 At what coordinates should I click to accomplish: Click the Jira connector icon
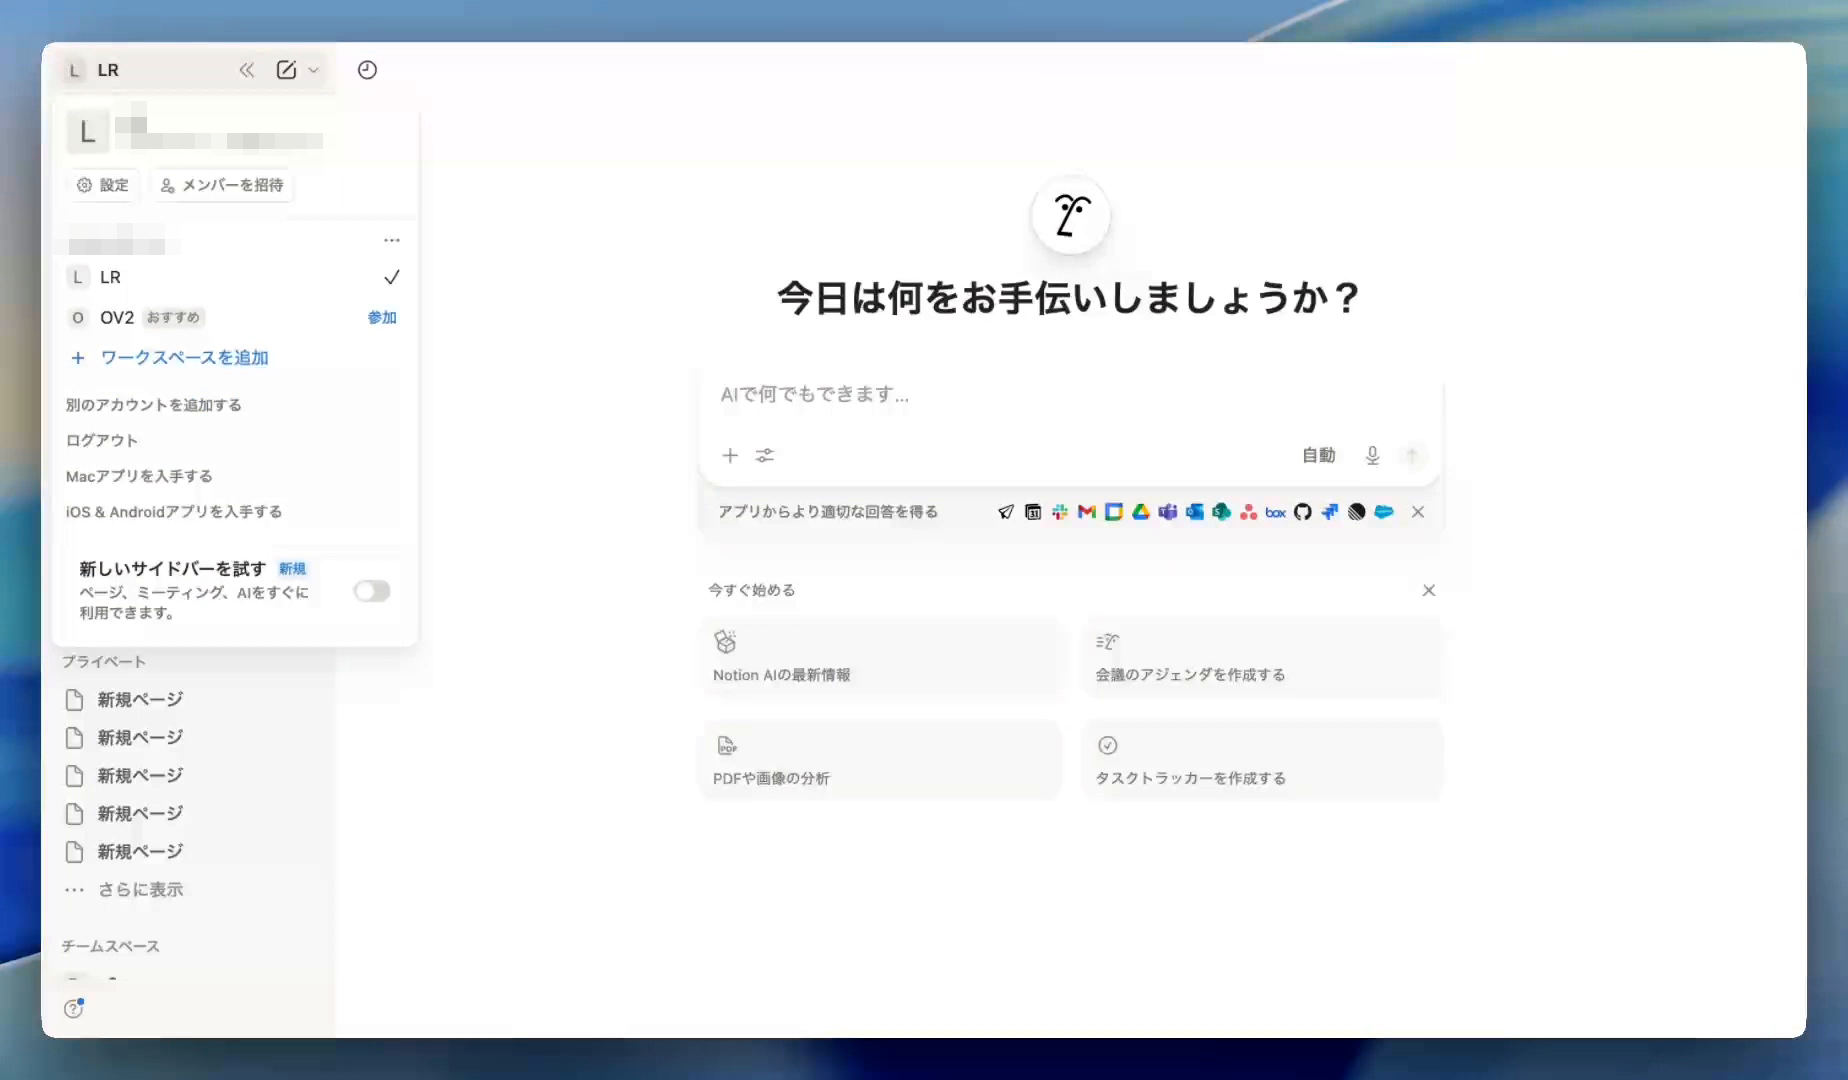(x=1330, y=512)
